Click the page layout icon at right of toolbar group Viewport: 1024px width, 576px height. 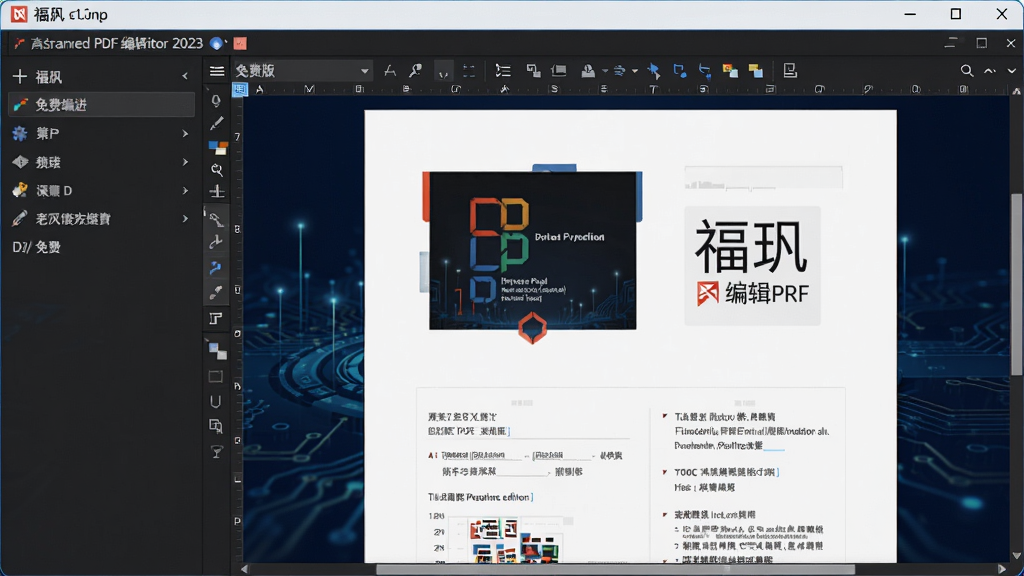790,71
